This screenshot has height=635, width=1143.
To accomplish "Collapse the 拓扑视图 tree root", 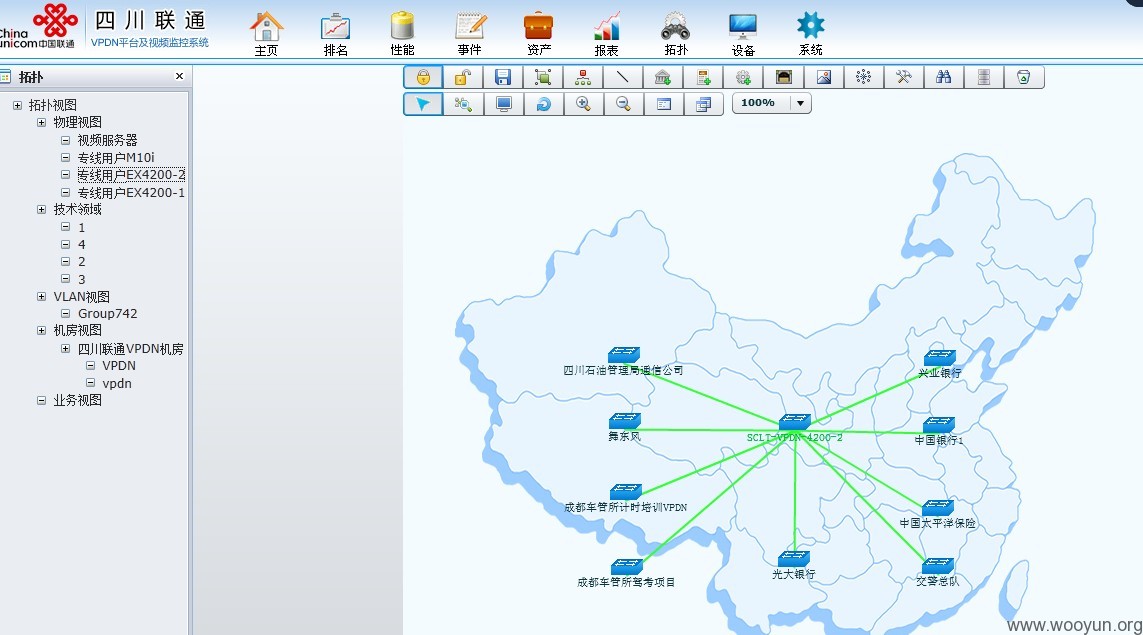I will pos(17,105).
